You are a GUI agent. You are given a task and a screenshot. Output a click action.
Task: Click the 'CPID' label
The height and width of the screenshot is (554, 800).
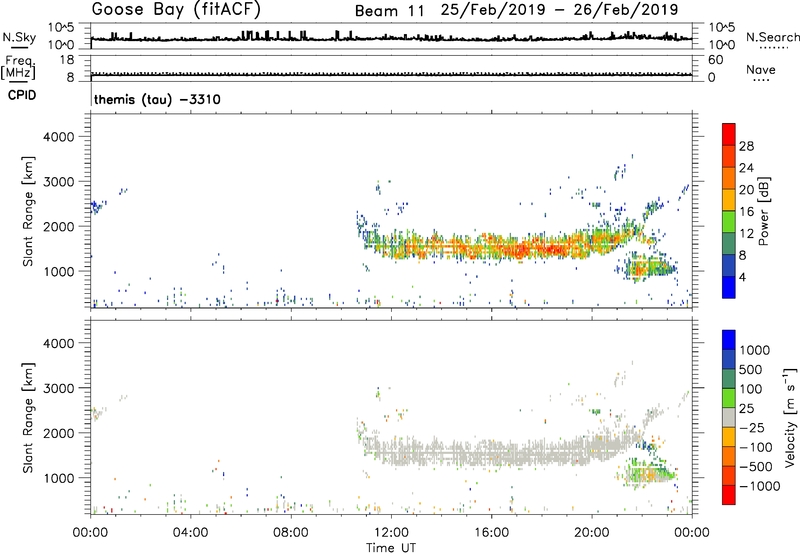22,95
